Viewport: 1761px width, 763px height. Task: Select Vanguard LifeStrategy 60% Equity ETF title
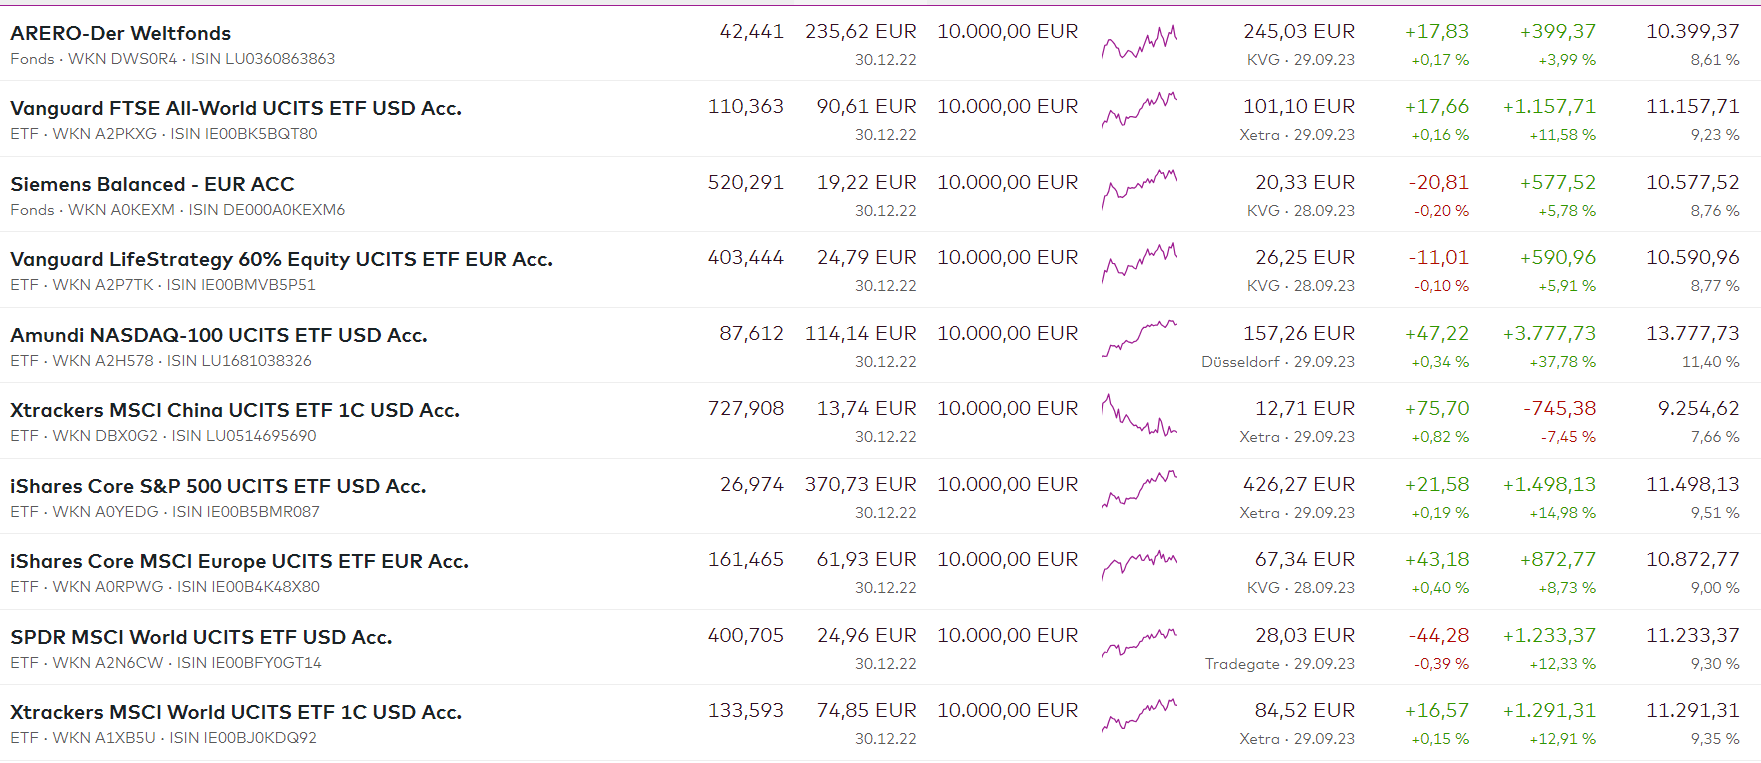[x=281, y=259]
